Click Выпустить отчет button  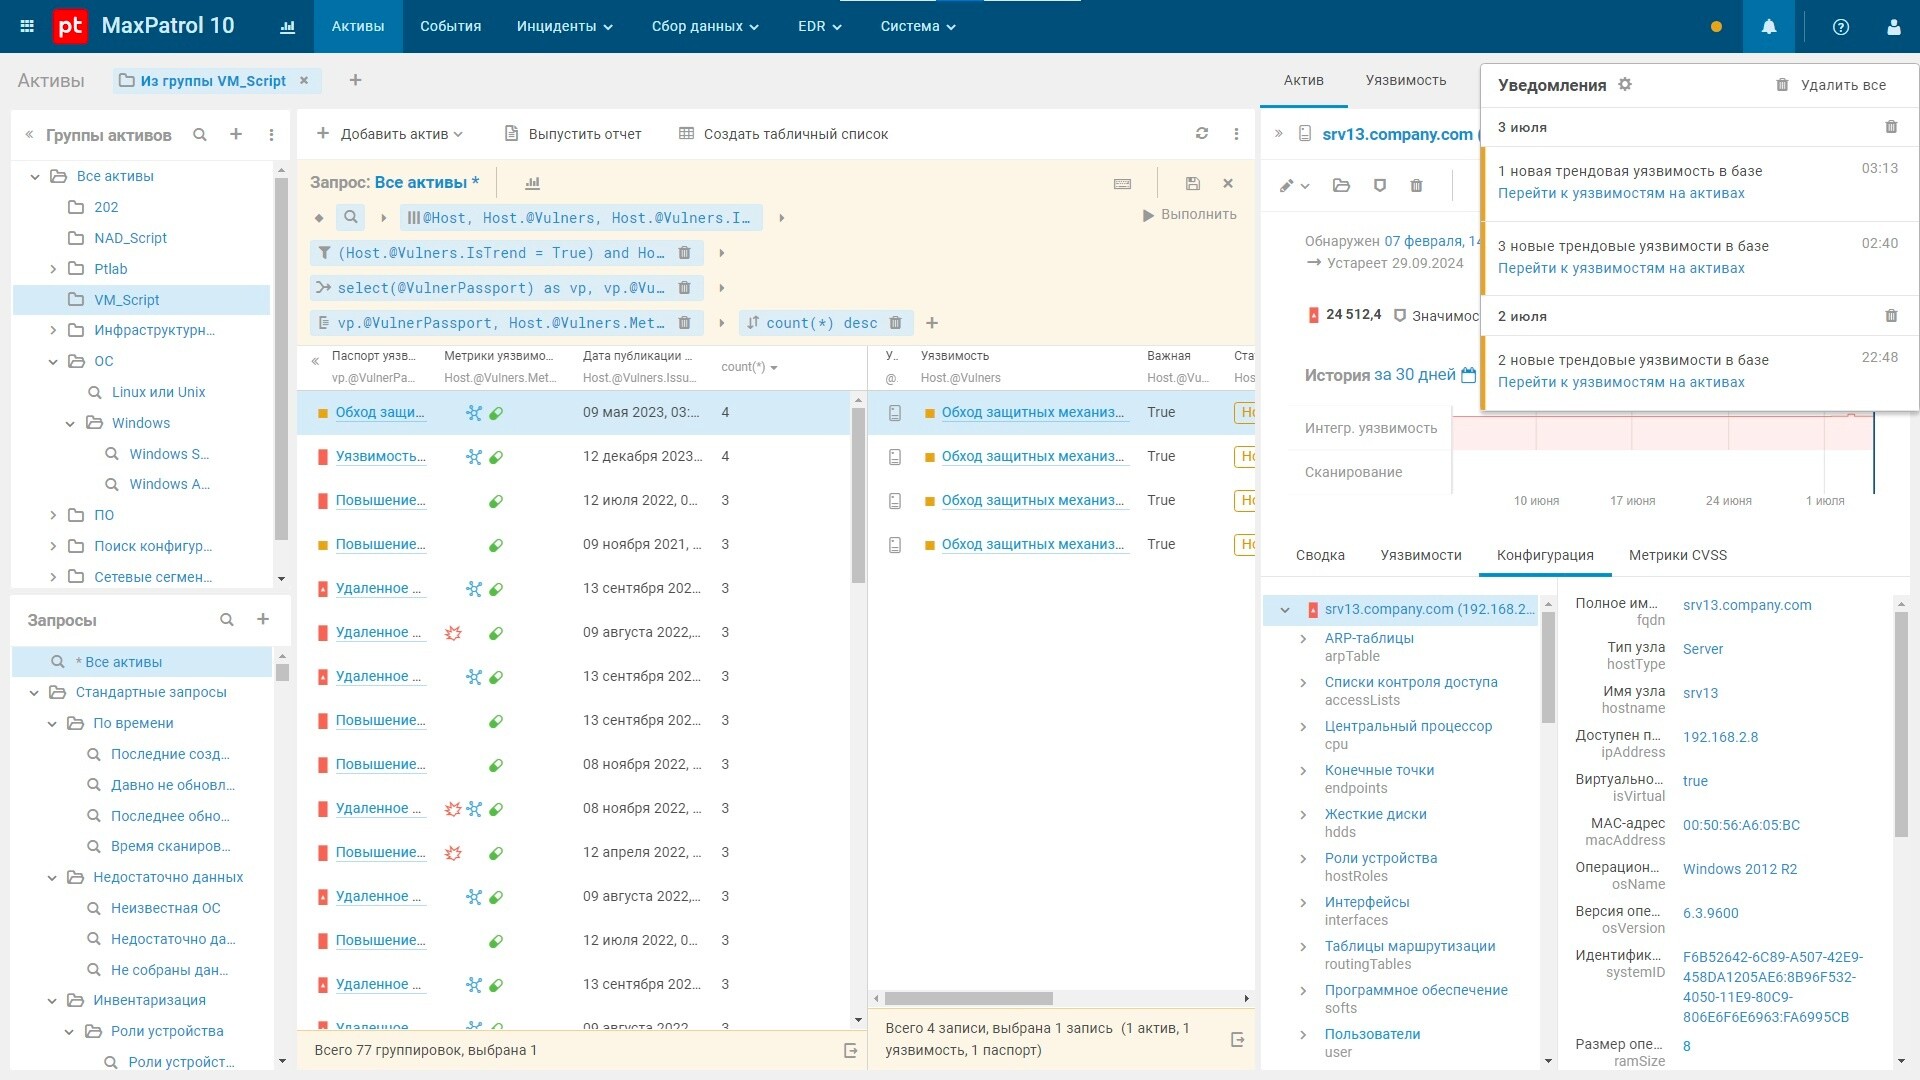coord(573,134)
